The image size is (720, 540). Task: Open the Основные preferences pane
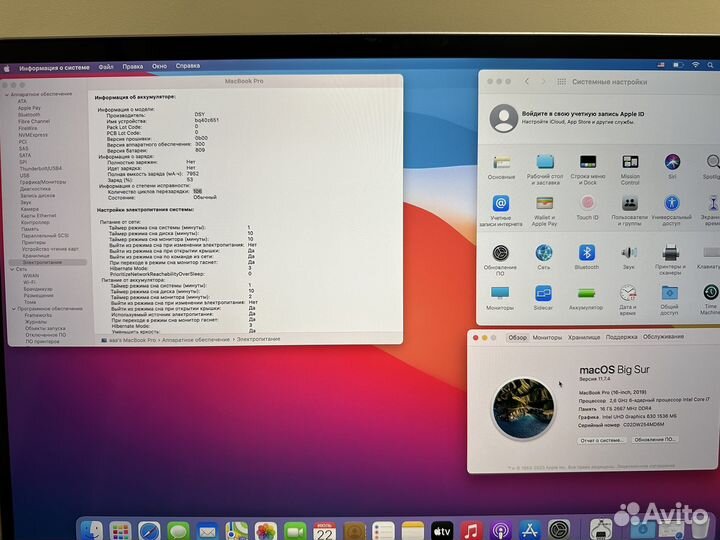pos(501,166)
